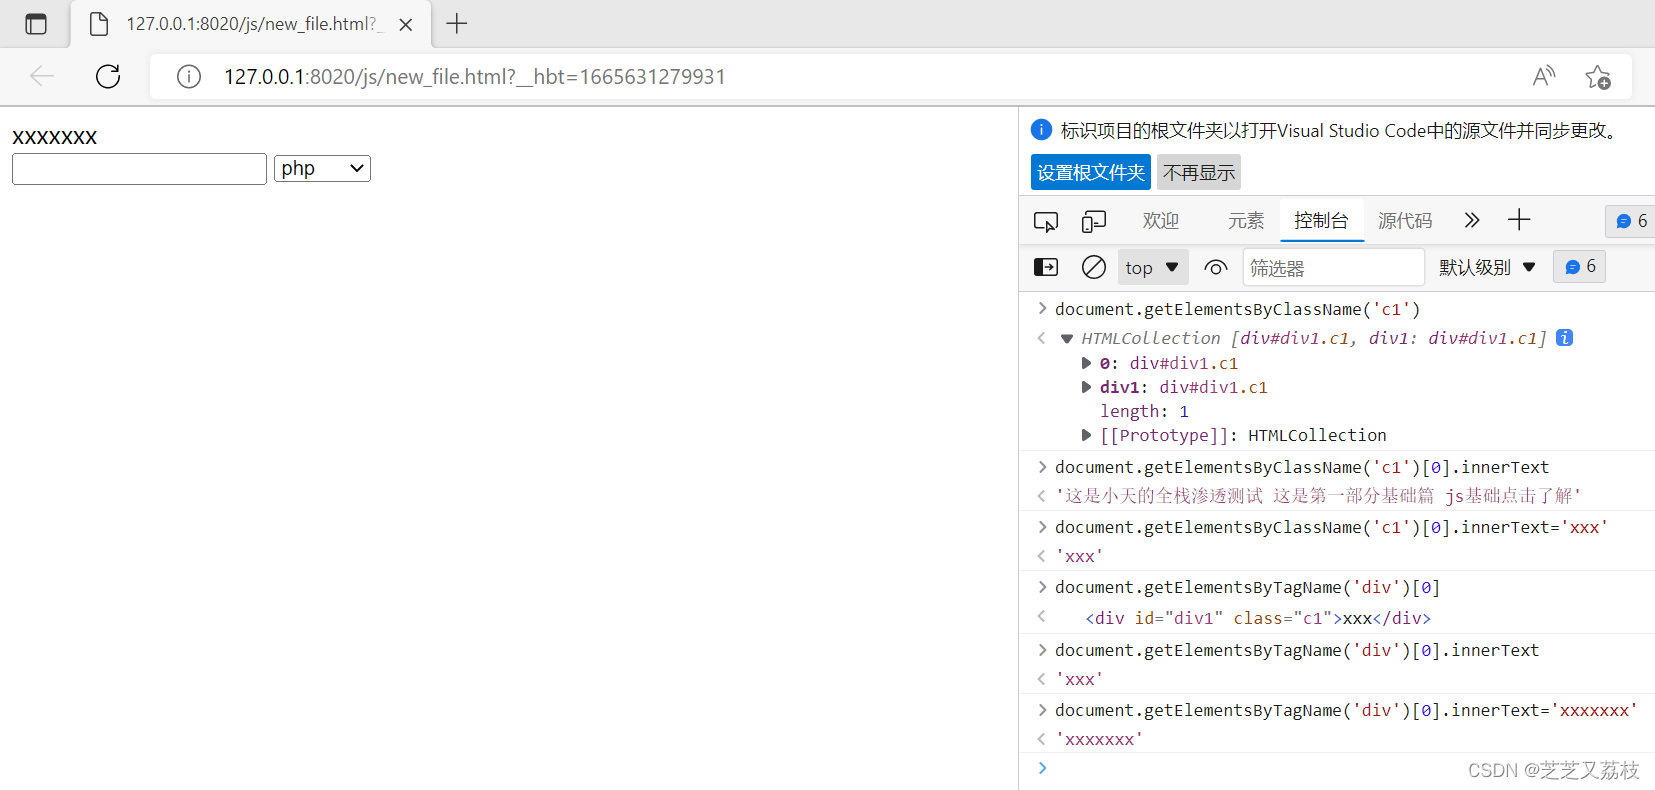This screenshot has height=790, width=1655.
Task: Open a new browser tab
Action: [x=457, y=23]
